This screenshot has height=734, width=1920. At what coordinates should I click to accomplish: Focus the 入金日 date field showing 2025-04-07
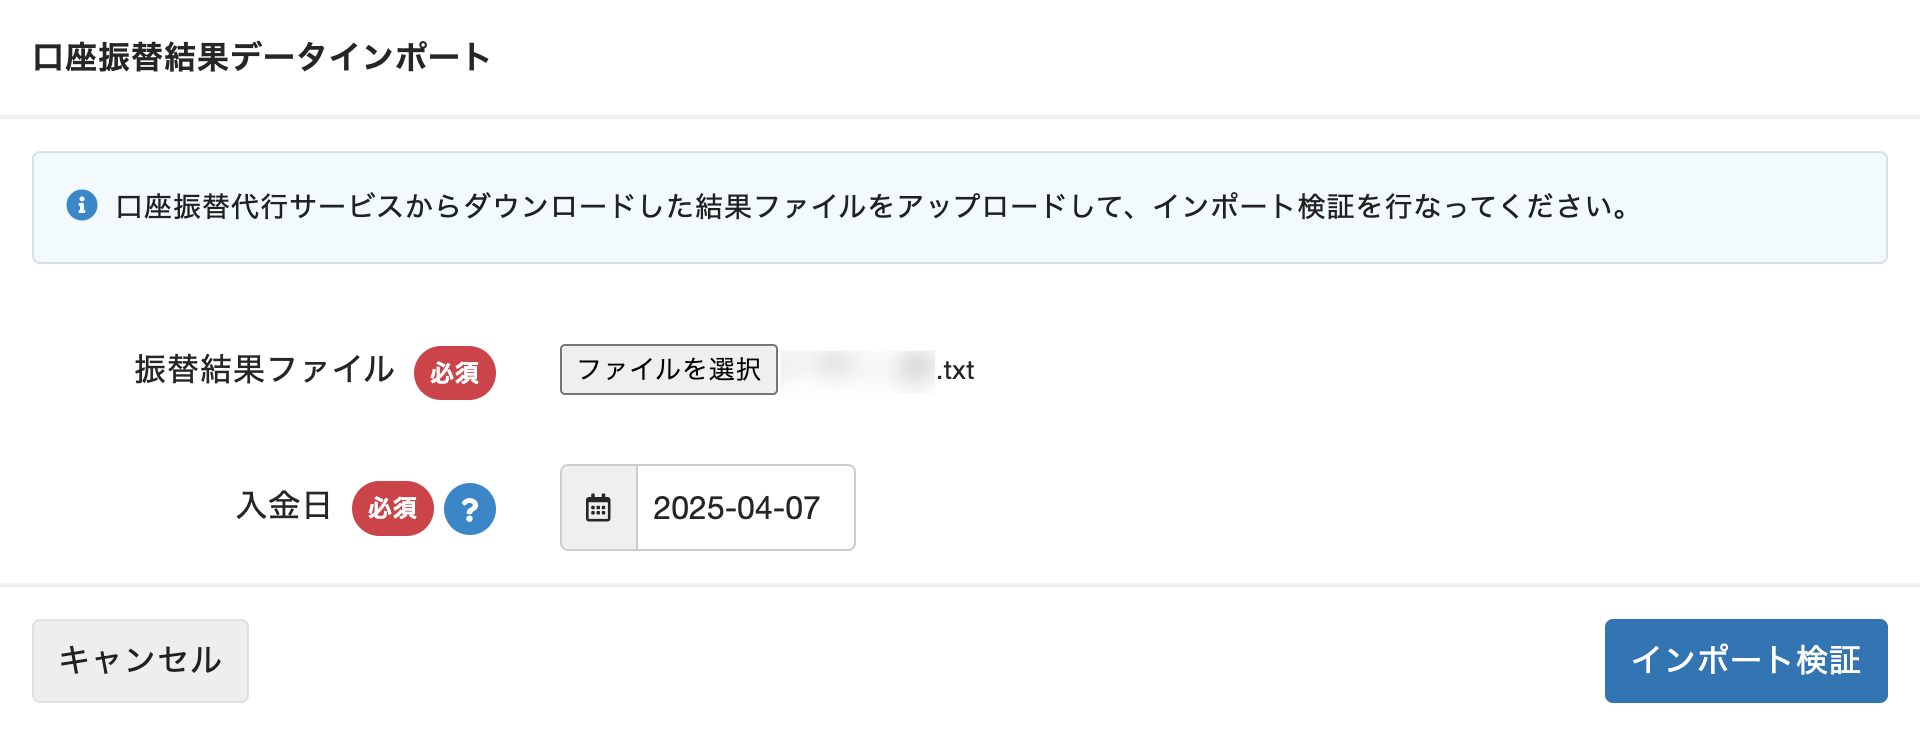745,508
